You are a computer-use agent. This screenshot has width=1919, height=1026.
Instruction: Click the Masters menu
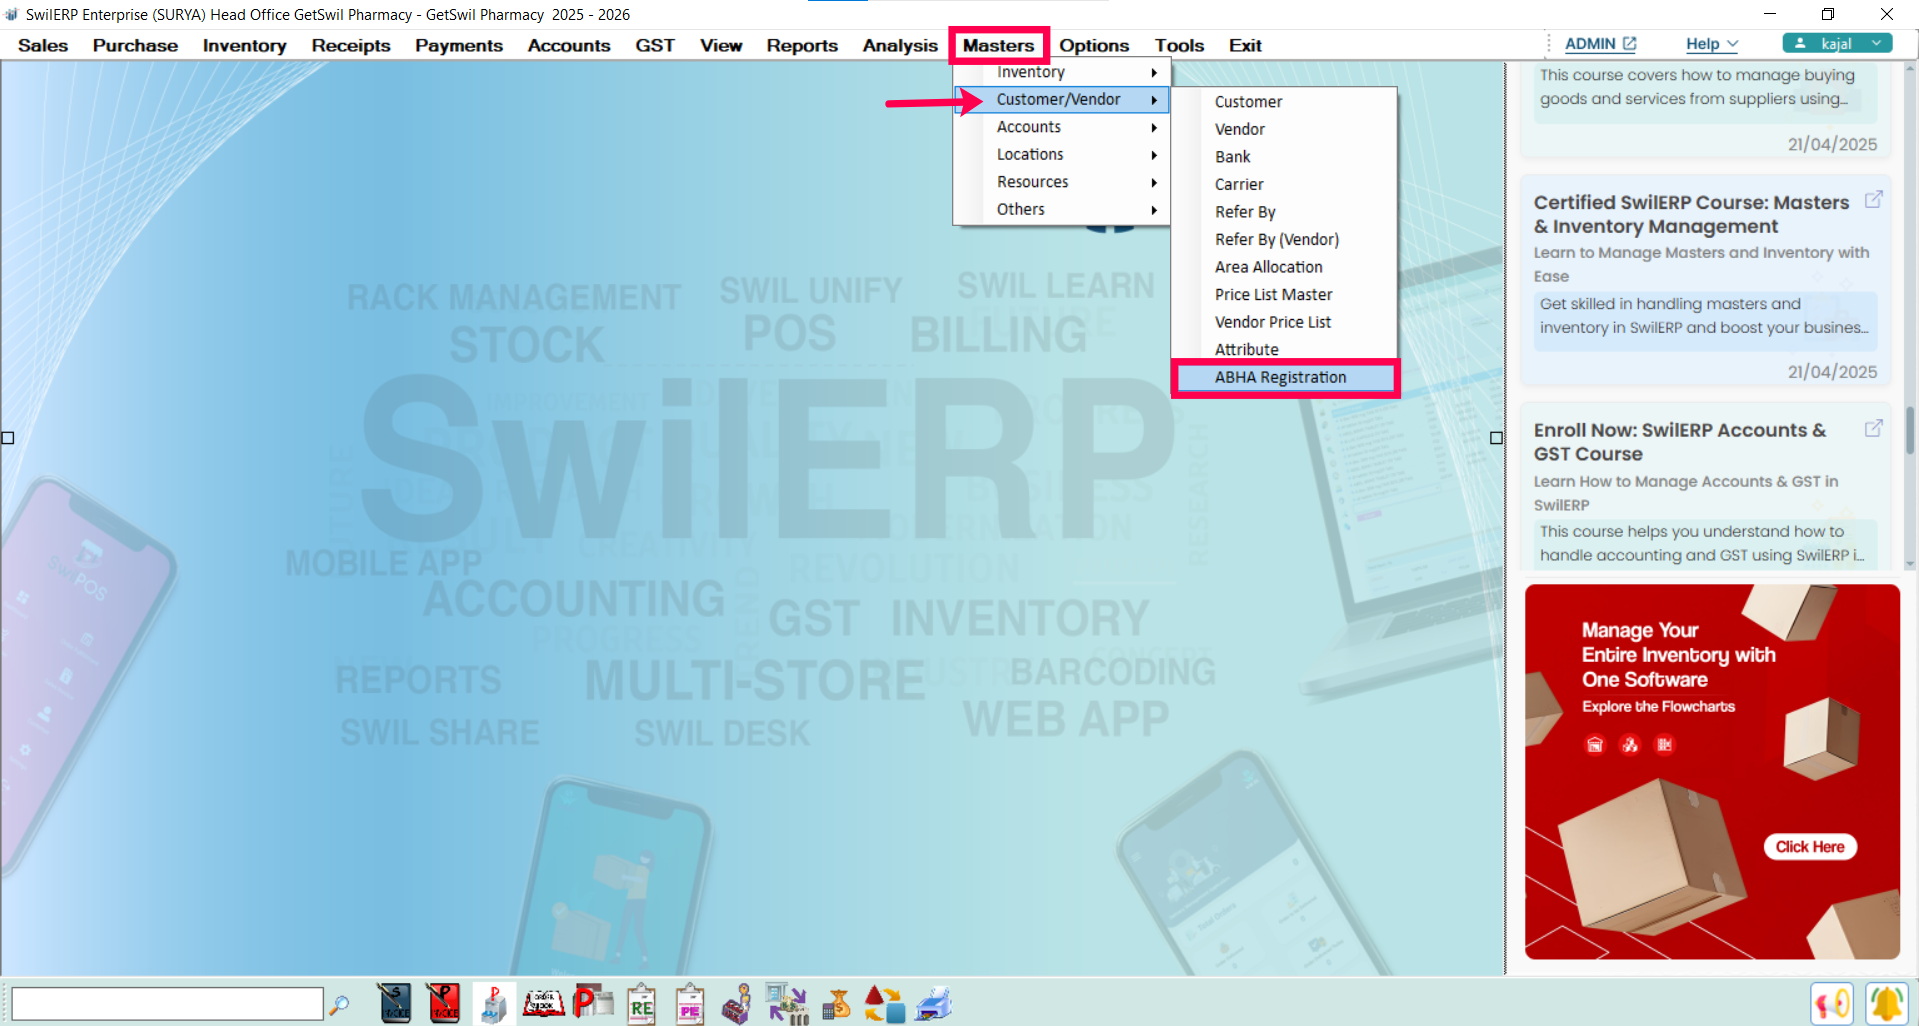(x=998, y=45)
